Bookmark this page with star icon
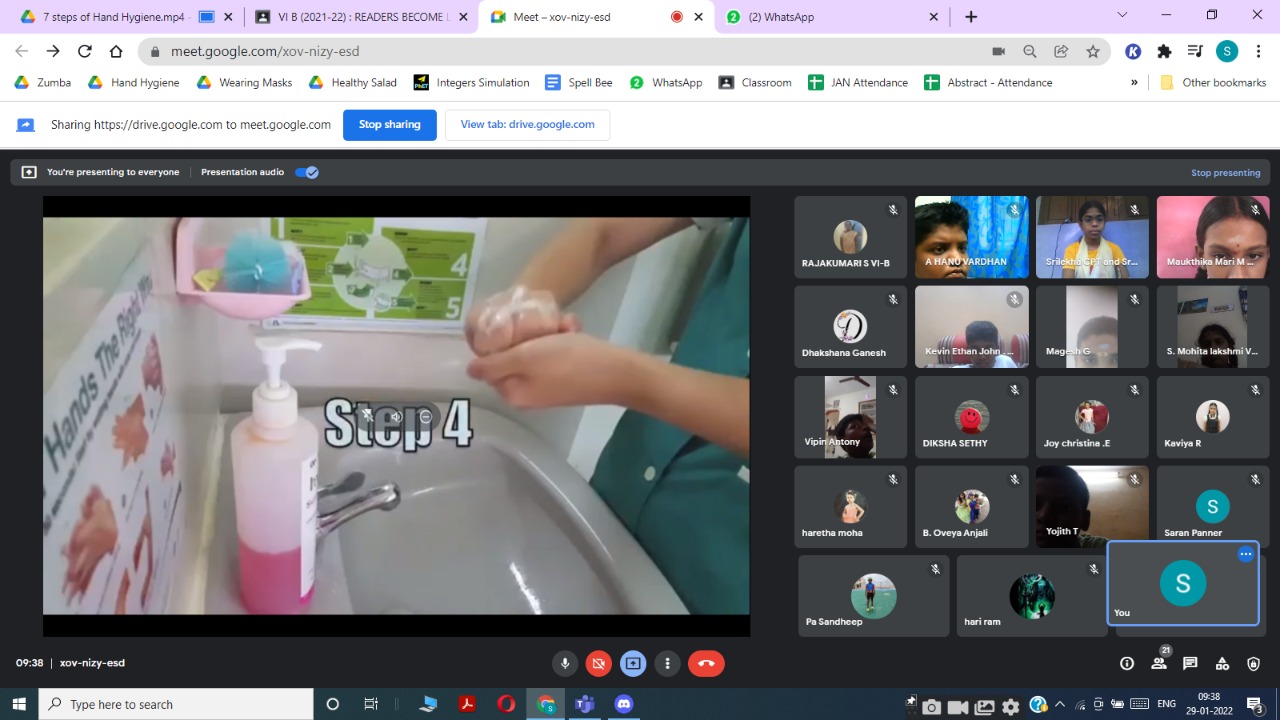1280x720 pixels. click(x=1093, y=51)
